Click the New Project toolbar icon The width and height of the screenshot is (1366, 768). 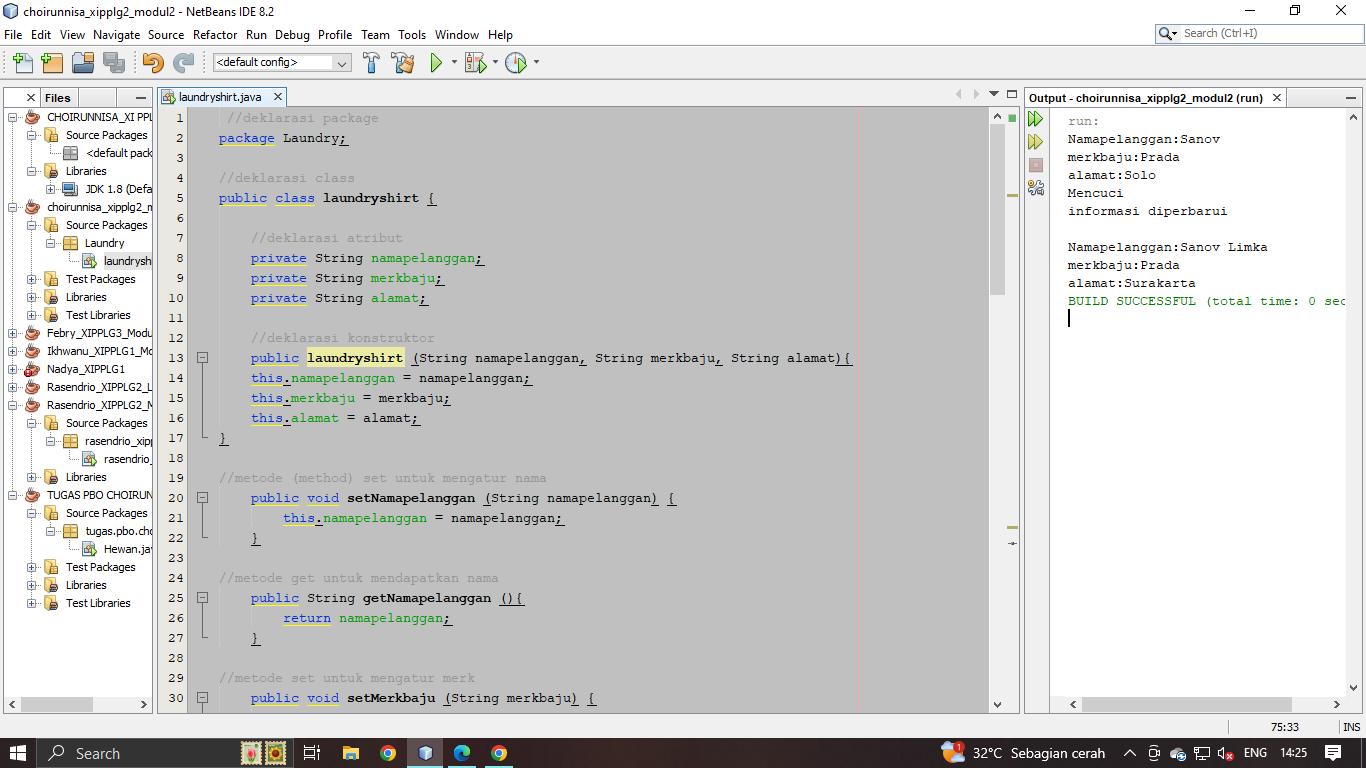[52, 63]
